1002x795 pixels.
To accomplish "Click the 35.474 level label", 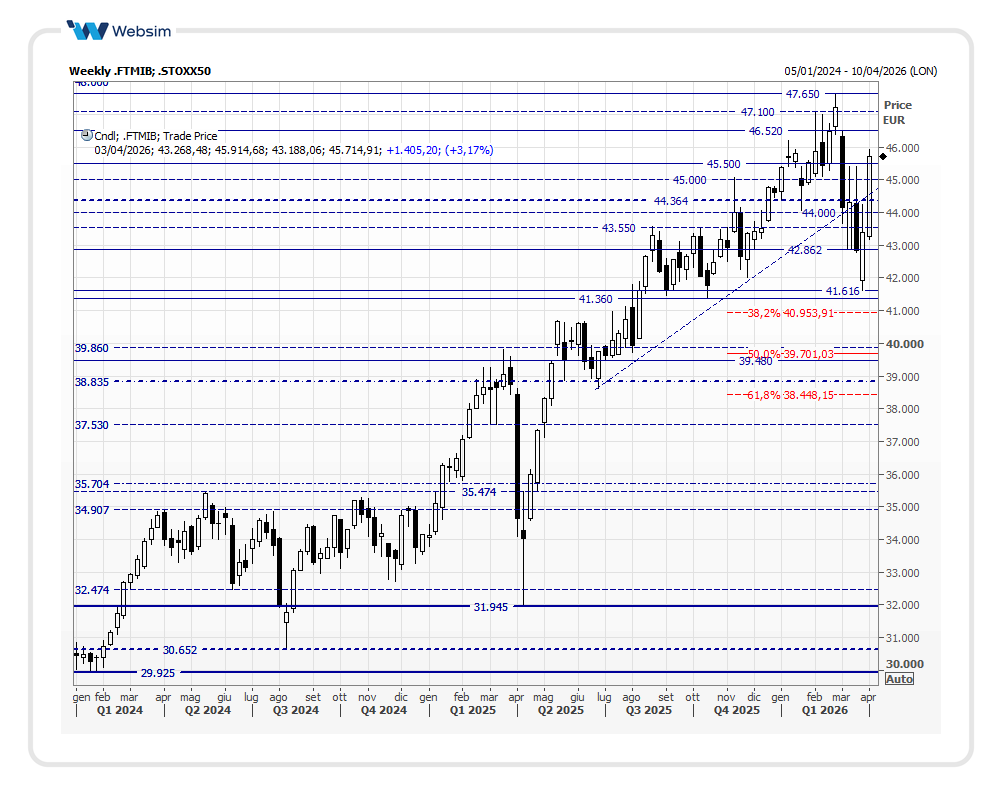I will [479, 492].
